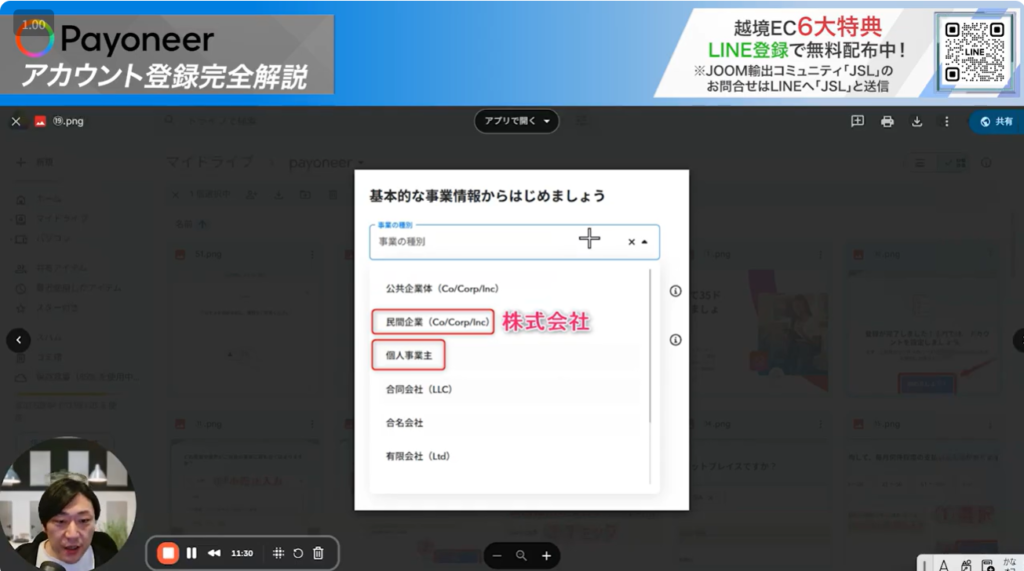Restart the recording with the circular arrow
Screen dimensions: 1024x571
pyautogui.click(x=298, y=553)
